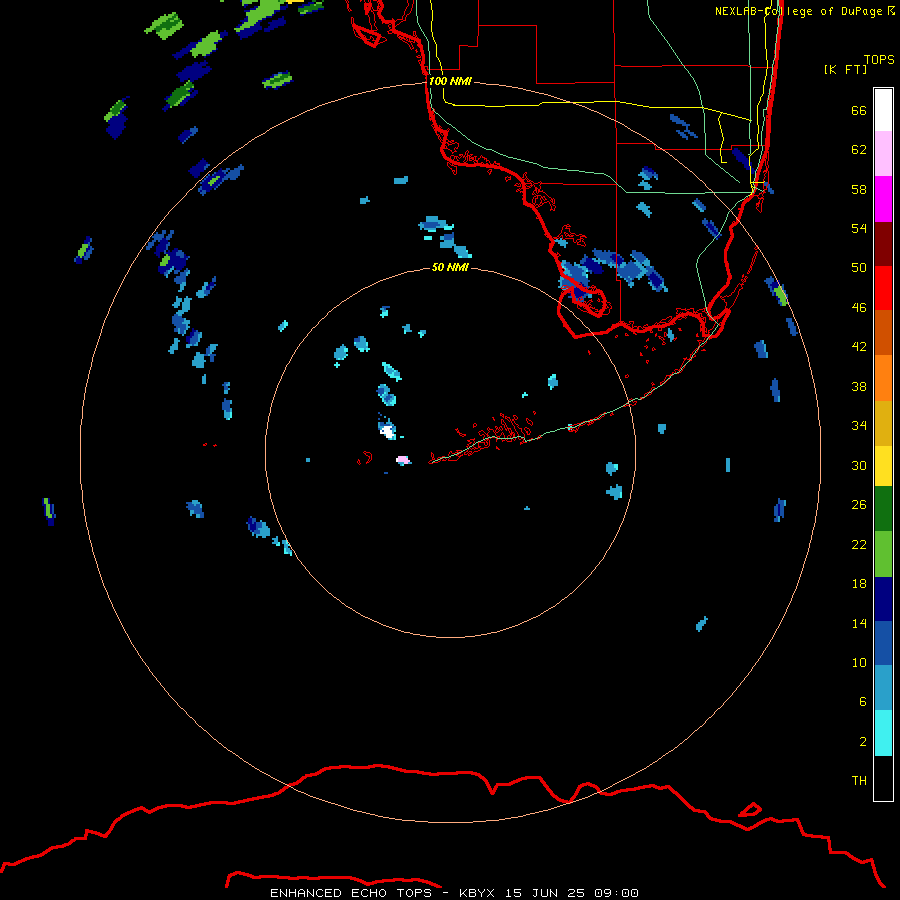900x900 pixels.
Task: Click the light green legend swatch
Action: tap(883, 554)
